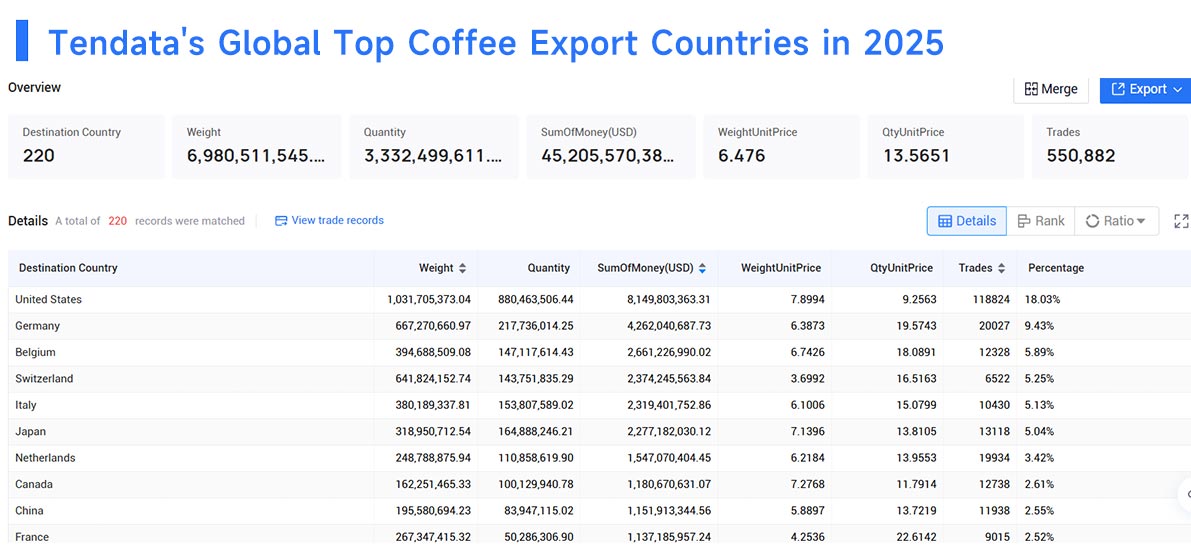1191x554 pixels.
Task: Click Netherlands trades value 19934
Action: click(994, 458)
